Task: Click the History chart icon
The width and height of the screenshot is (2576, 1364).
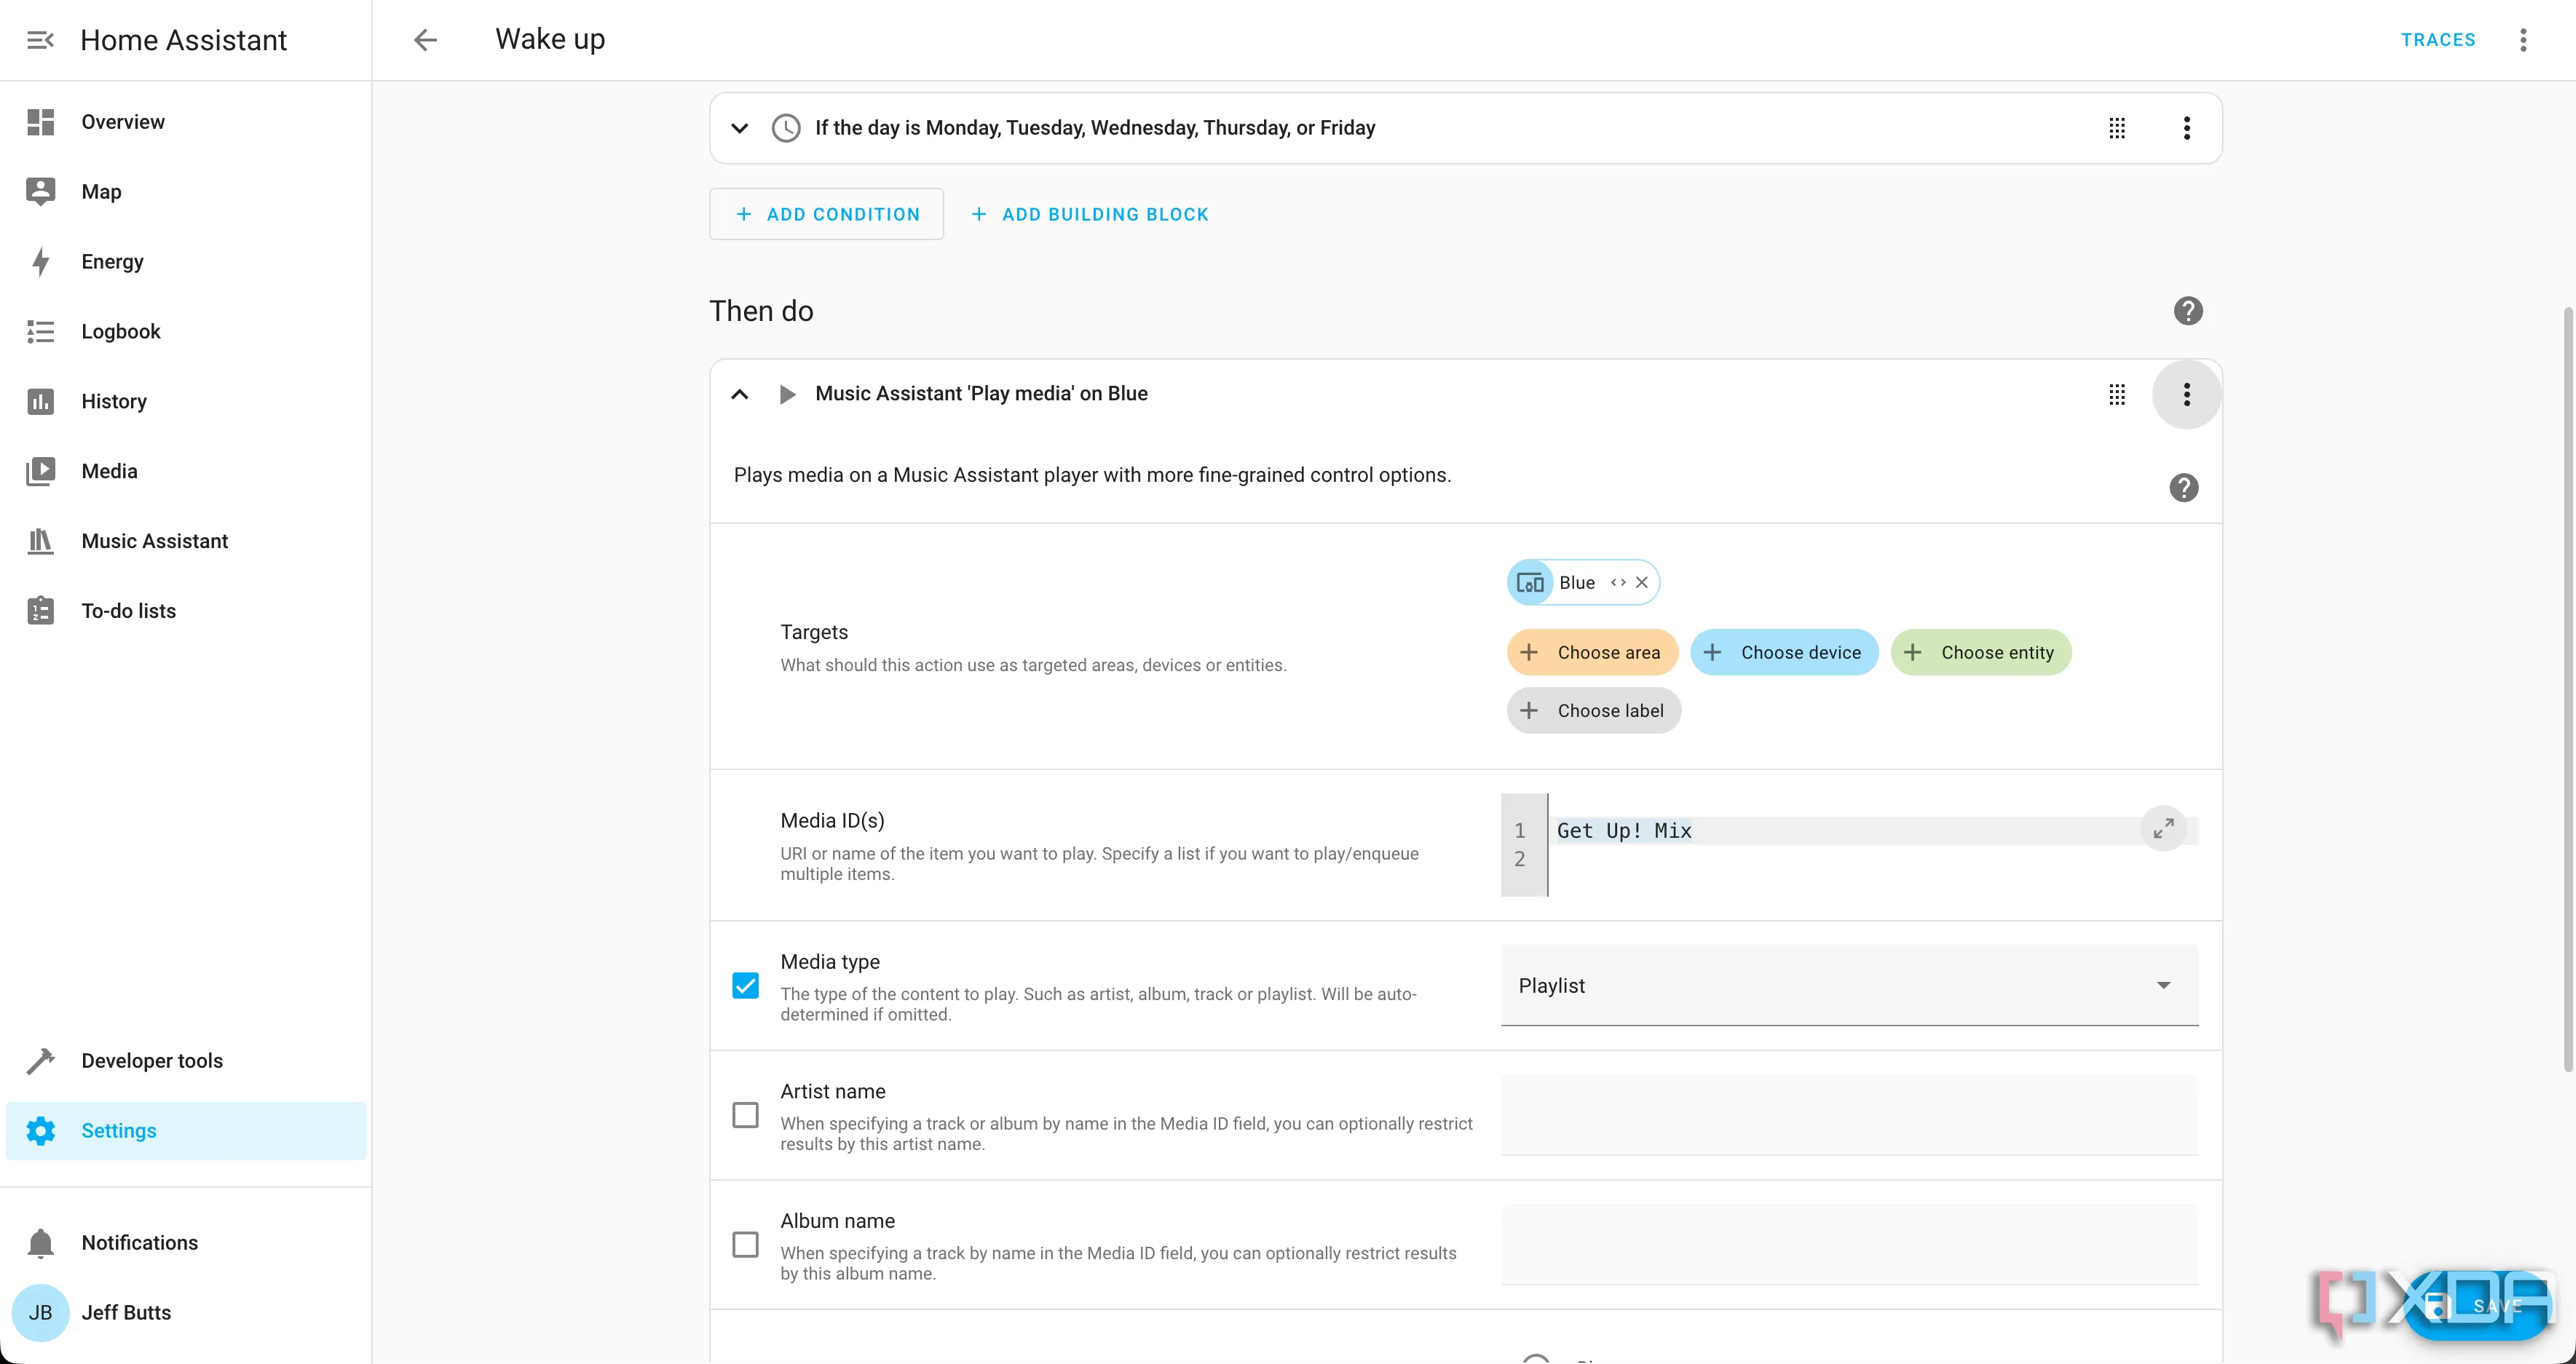Action: (40, 402)
